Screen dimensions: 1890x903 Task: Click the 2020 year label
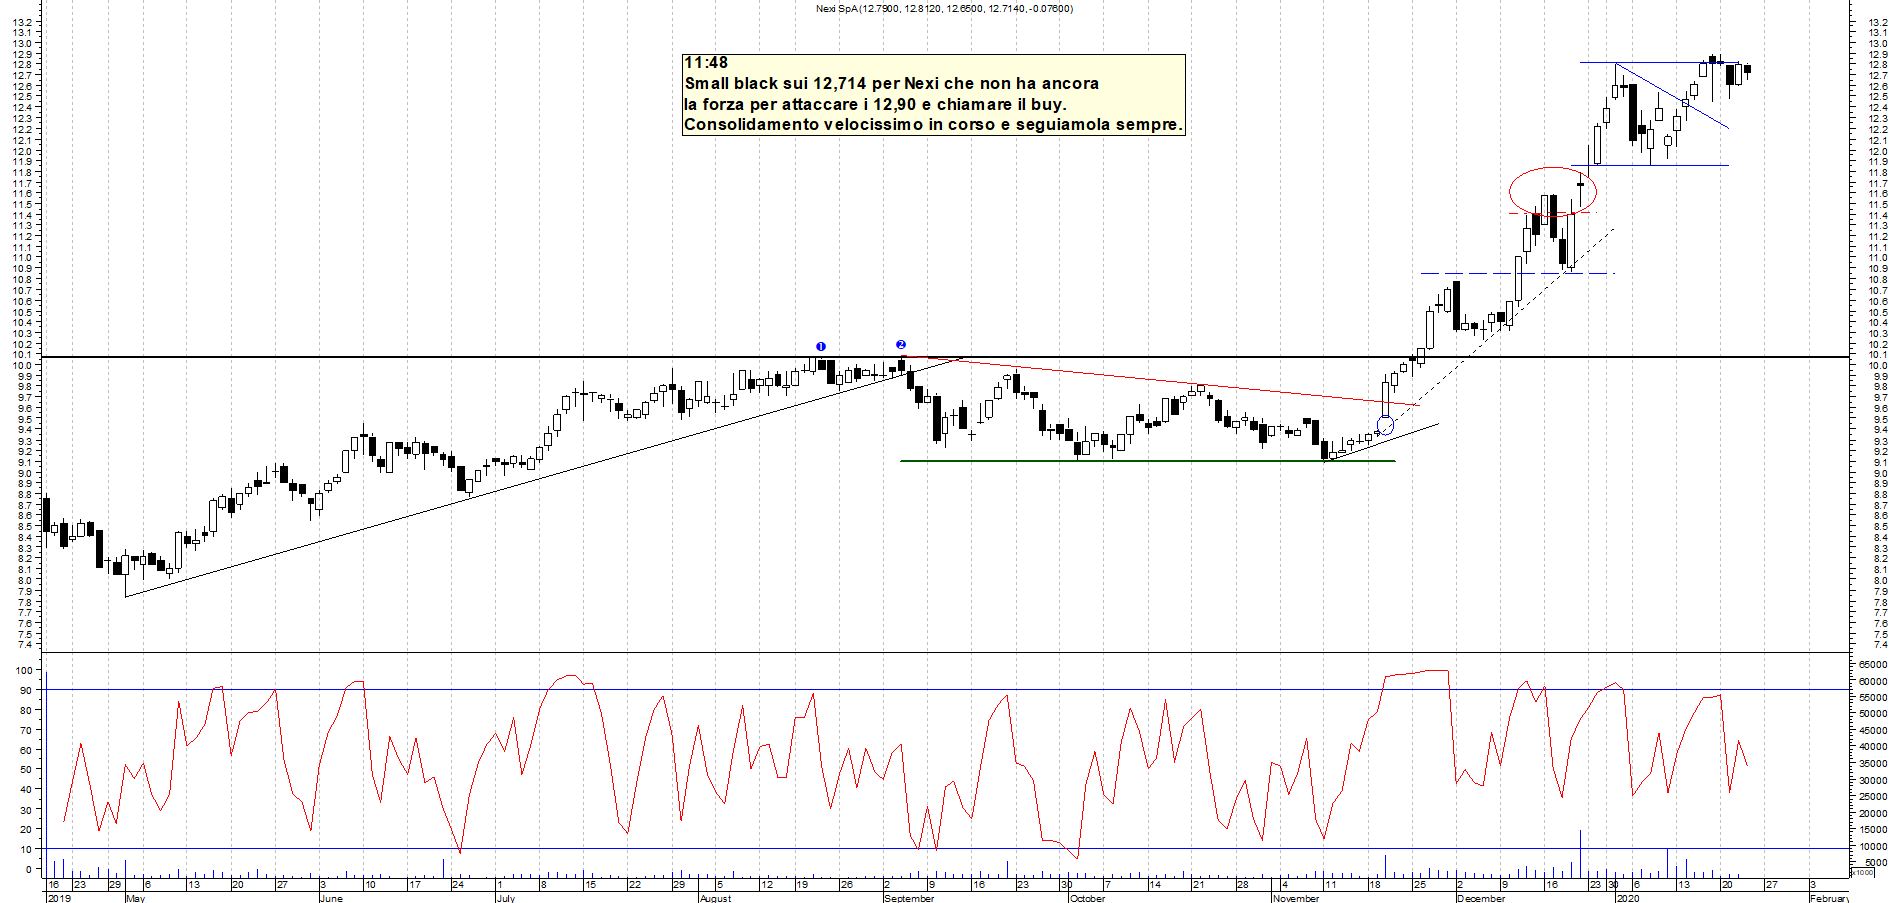click(1628, 898)
